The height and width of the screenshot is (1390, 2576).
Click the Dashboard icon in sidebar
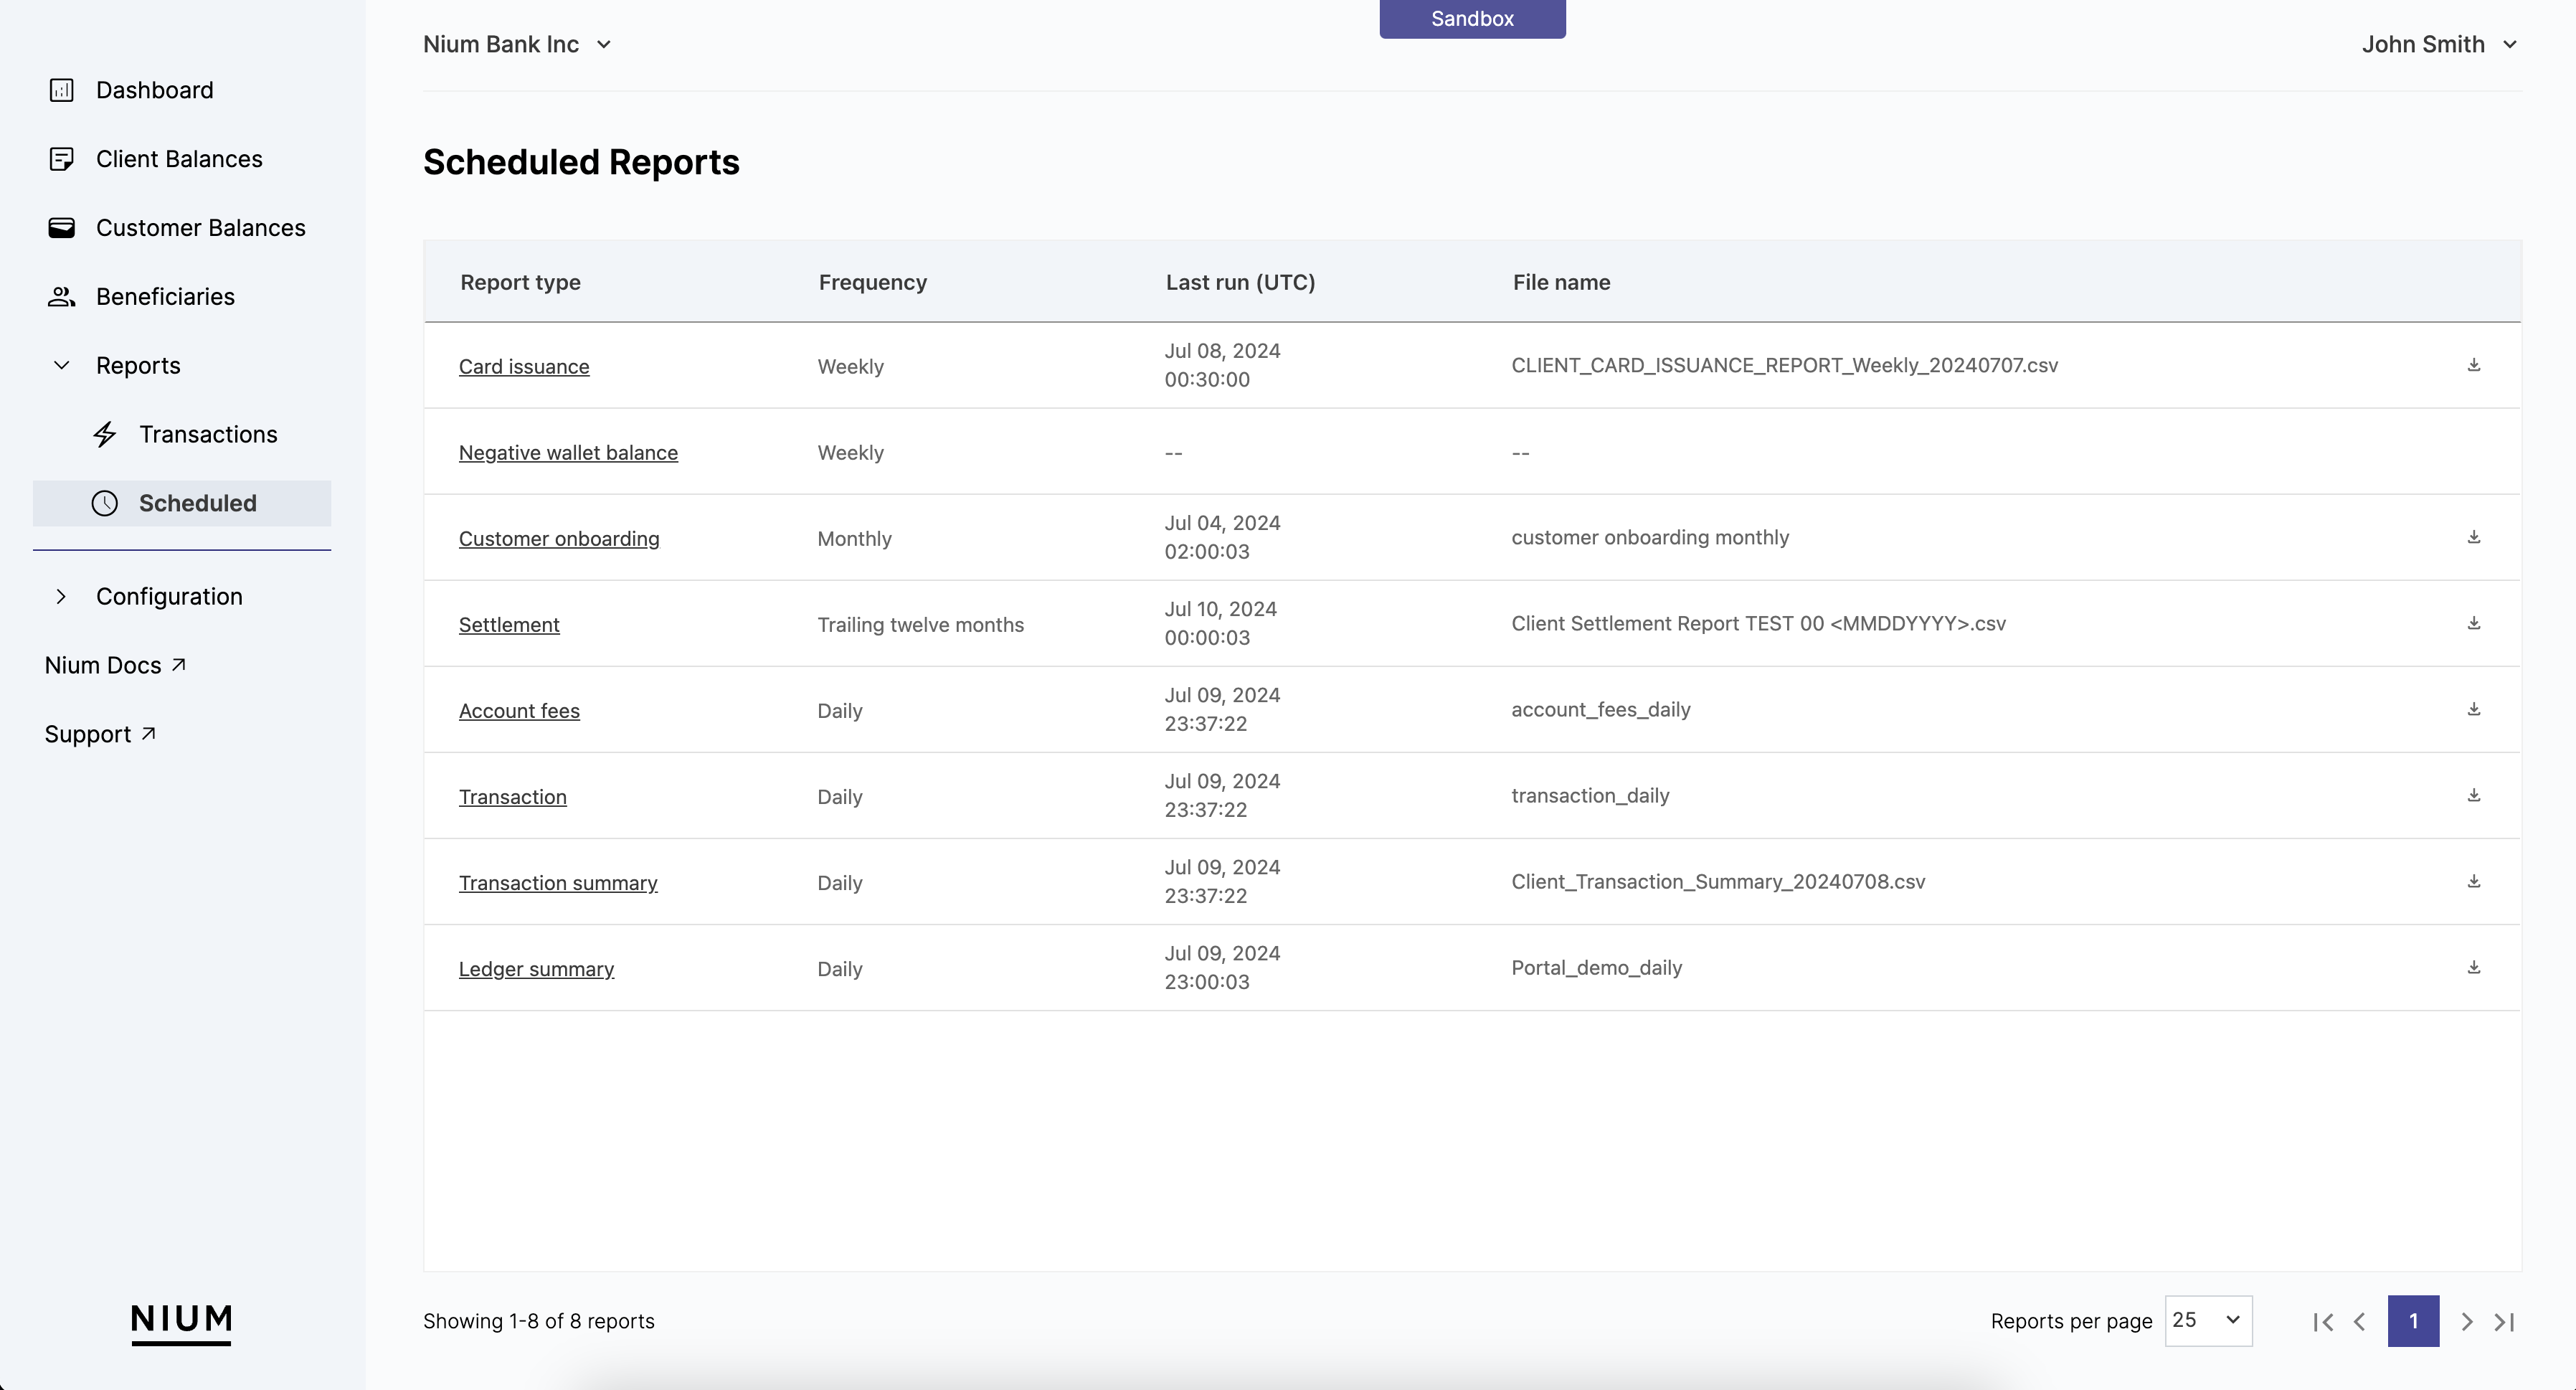pyautogui.click(x=62, y=90)
